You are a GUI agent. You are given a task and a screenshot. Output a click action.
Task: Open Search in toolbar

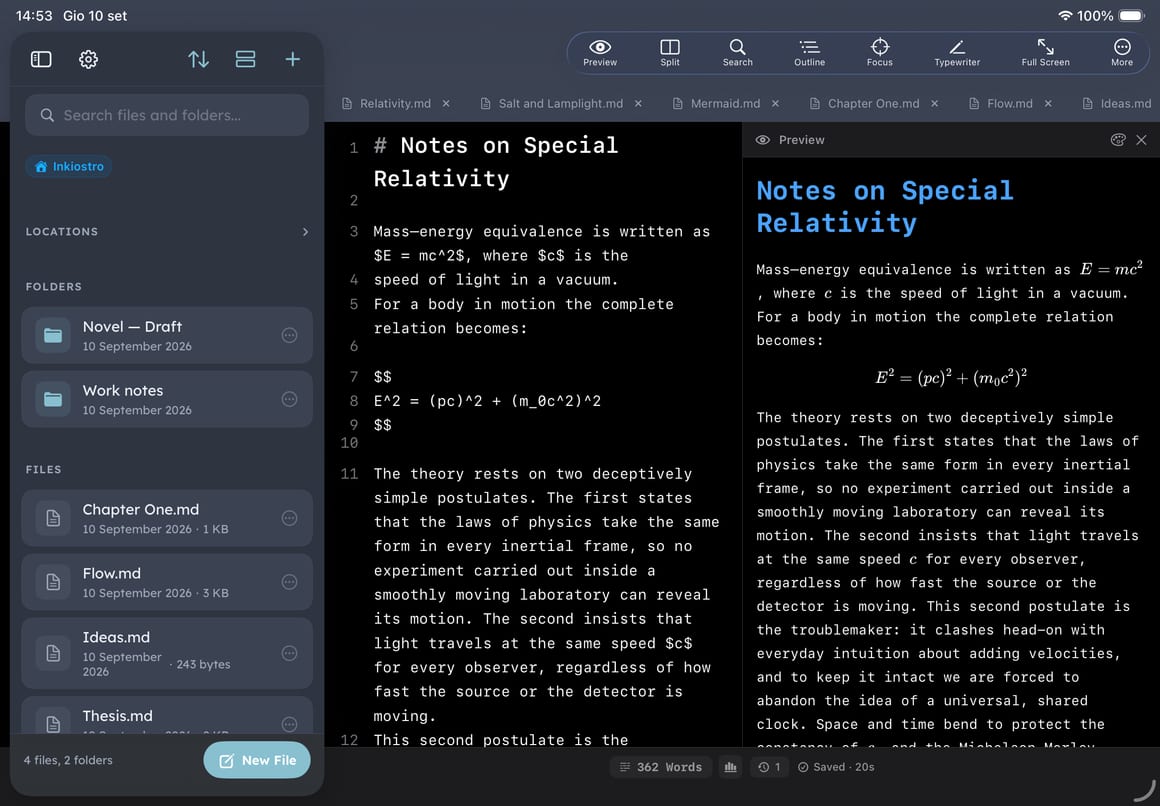738,53
